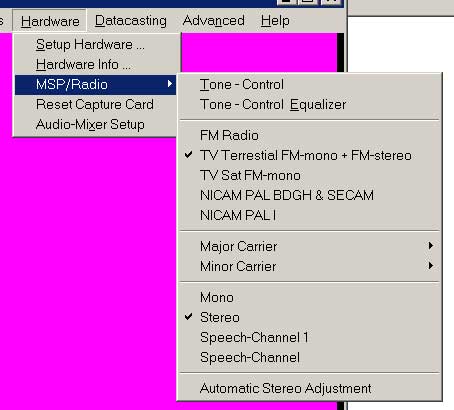Open the Hardware menu
This screenshot has width=454, height=410.
coord(50,21)
